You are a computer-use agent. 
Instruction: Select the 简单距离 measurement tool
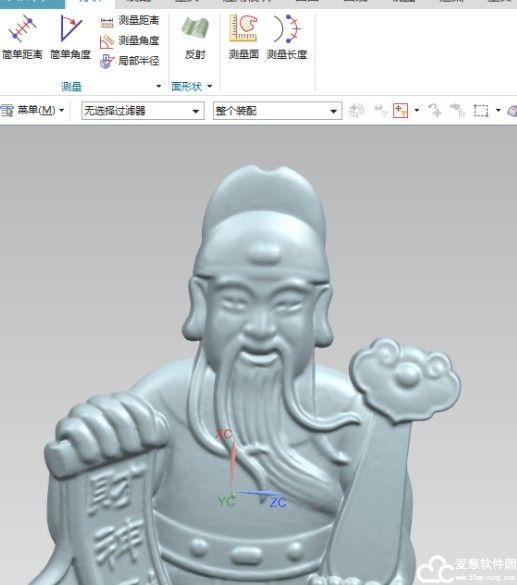pos(22,37)
